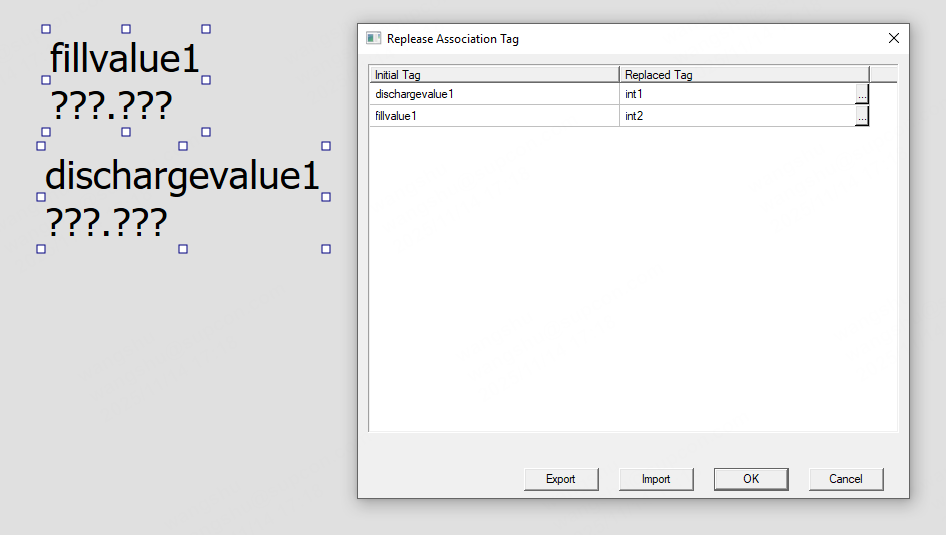This screenshot has height=535, width=946.
Task: Sort by the Initial Tag column header
Action: click(x=494, y=74)
